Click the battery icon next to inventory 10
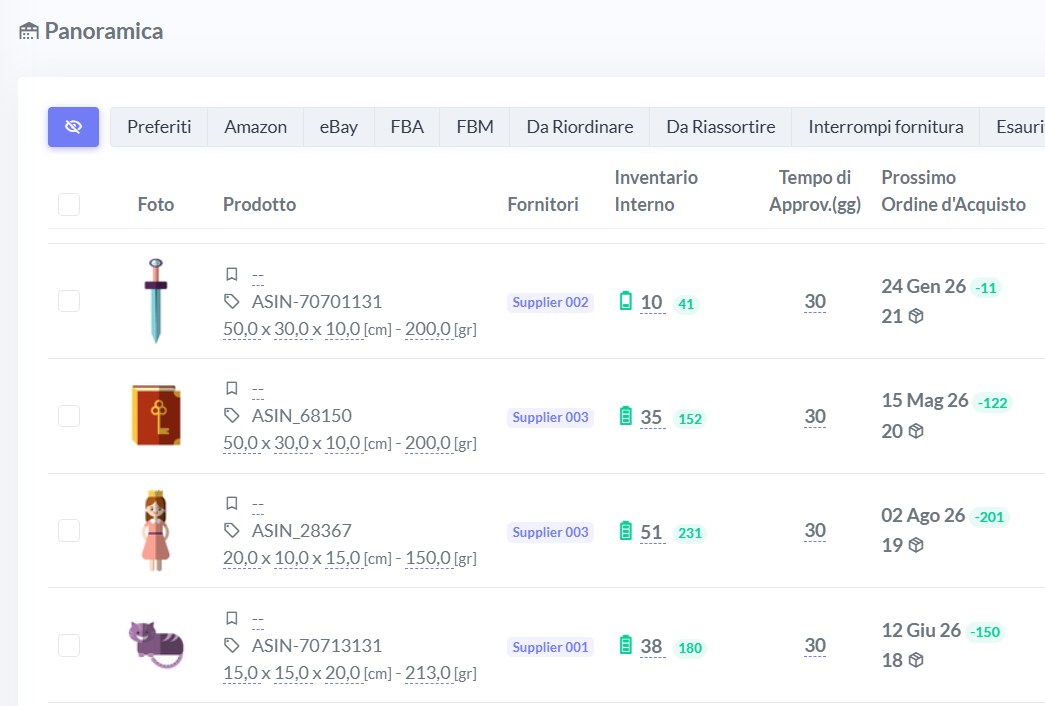This screenshot has width=1045, height=706. (626, 301)
